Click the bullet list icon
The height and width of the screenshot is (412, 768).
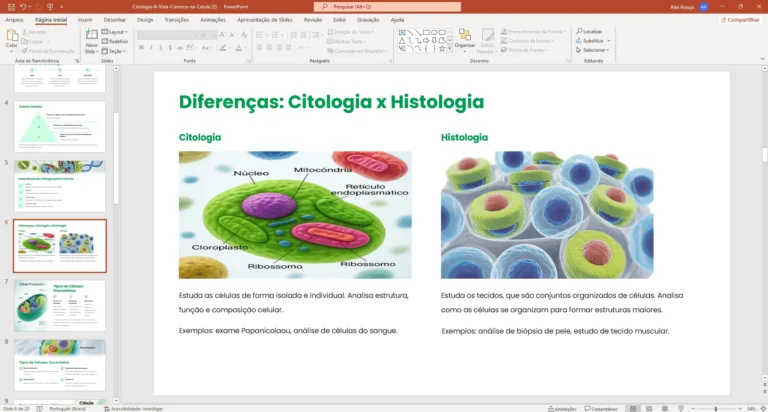[x=260, y=35]
